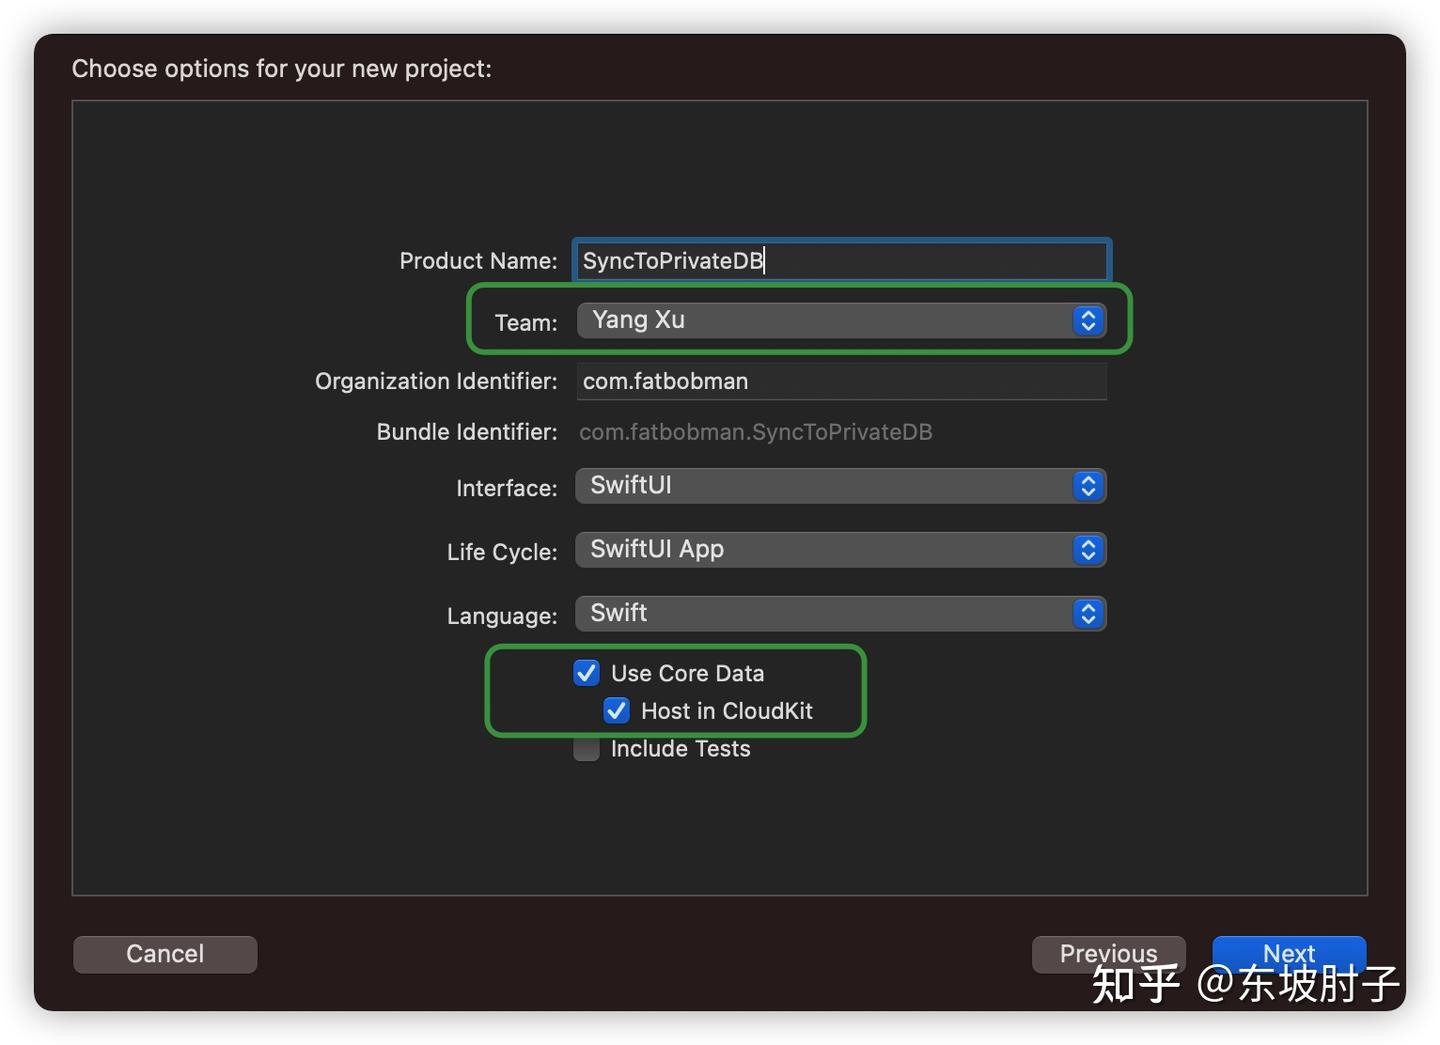
Task: Click the stepper arrows on Language popup
Action: (x=1087, y=613)
